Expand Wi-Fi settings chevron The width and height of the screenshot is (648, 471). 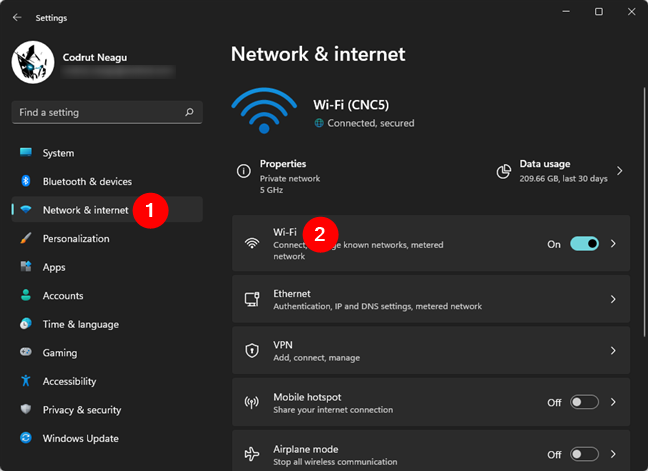613,244
